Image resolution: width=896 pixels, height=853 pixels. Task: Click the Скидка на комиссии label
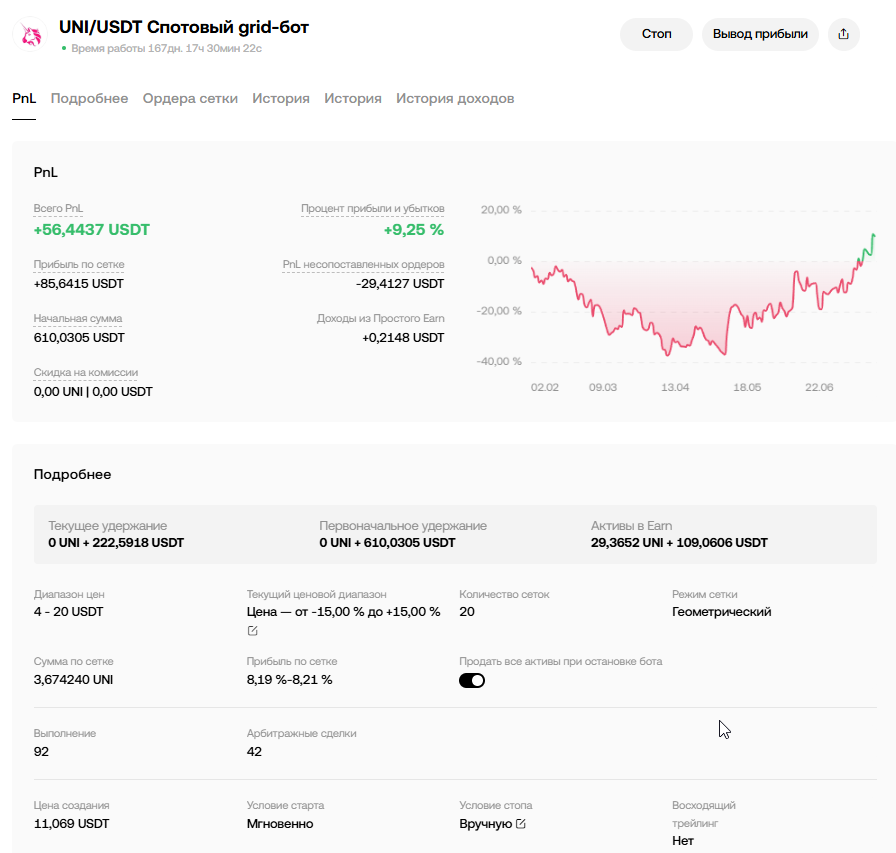[86, 373]
